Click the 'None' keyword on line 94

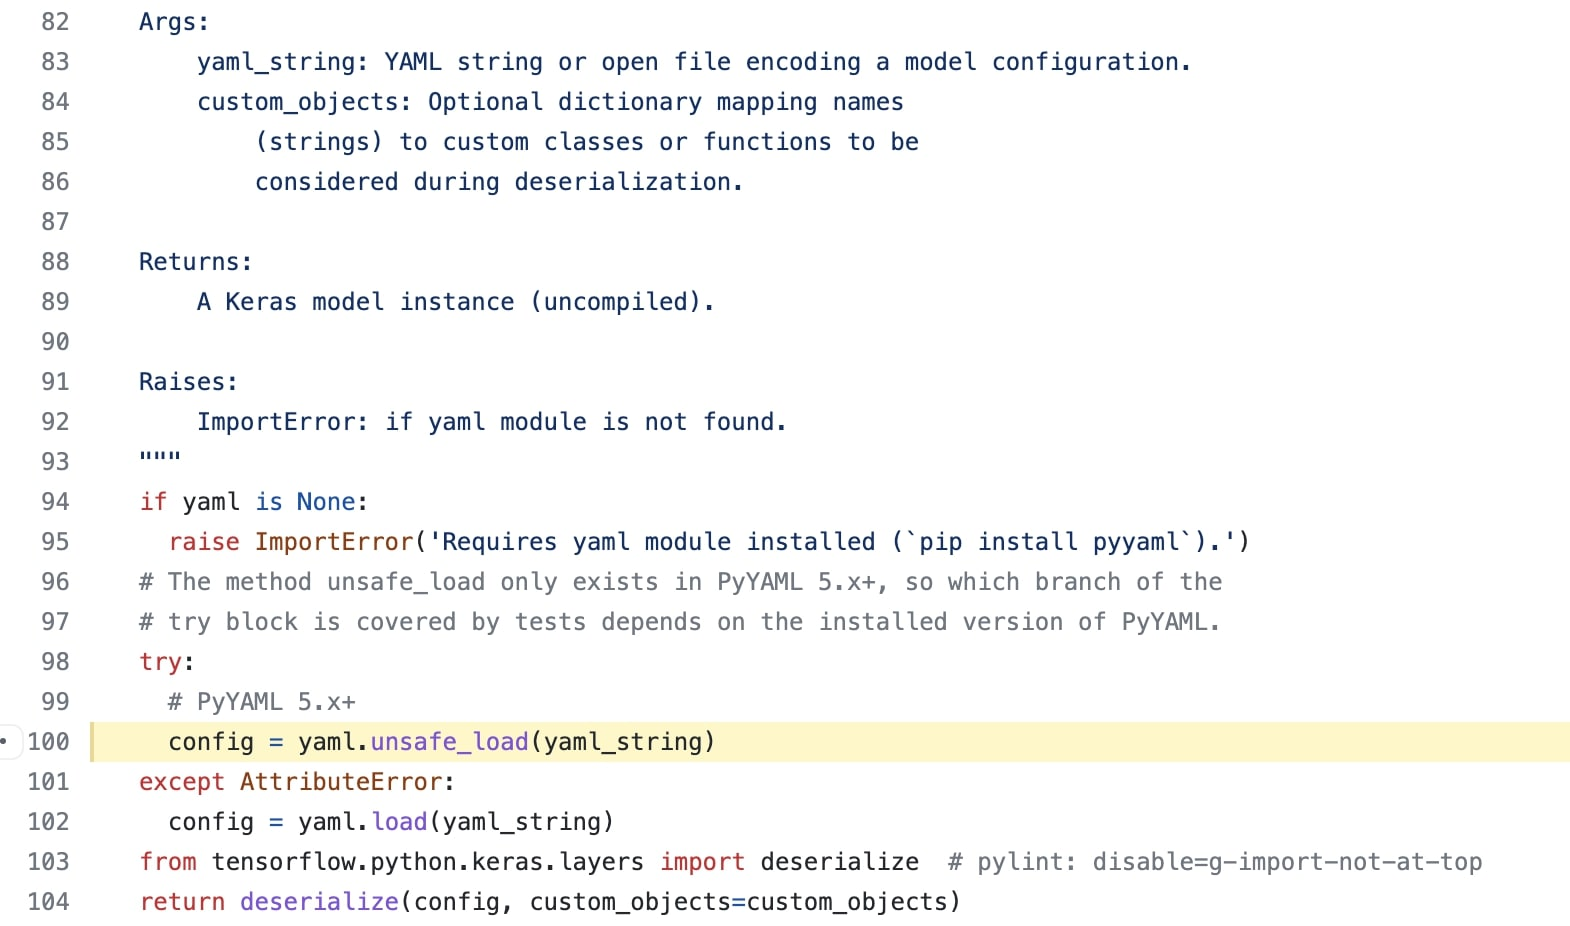326,502
